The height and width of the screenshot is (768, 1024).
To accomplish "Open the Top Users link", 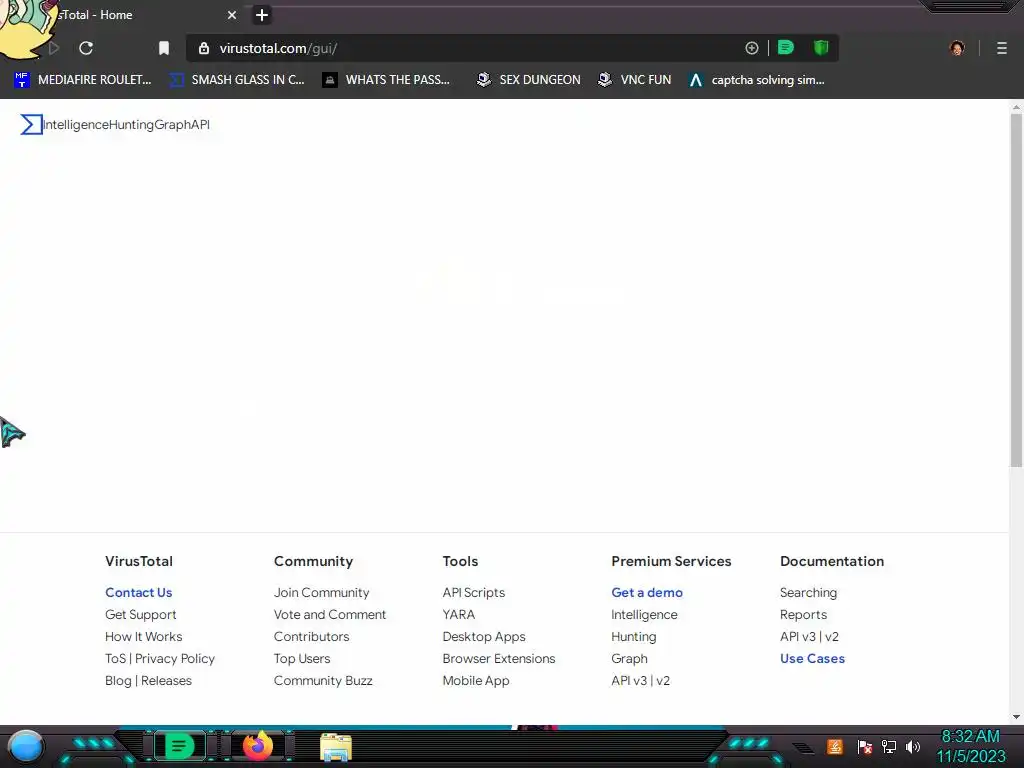I will point(302,658).
